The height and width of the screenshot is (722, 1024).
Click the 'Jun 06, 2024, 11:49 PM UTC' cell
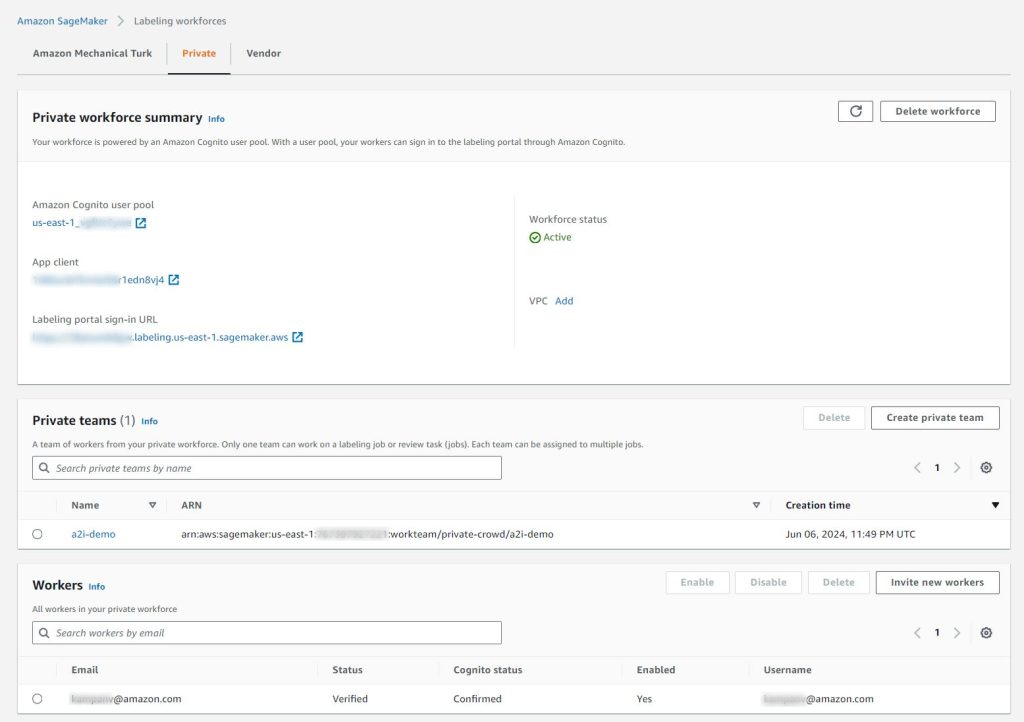(x=850, y=534)
